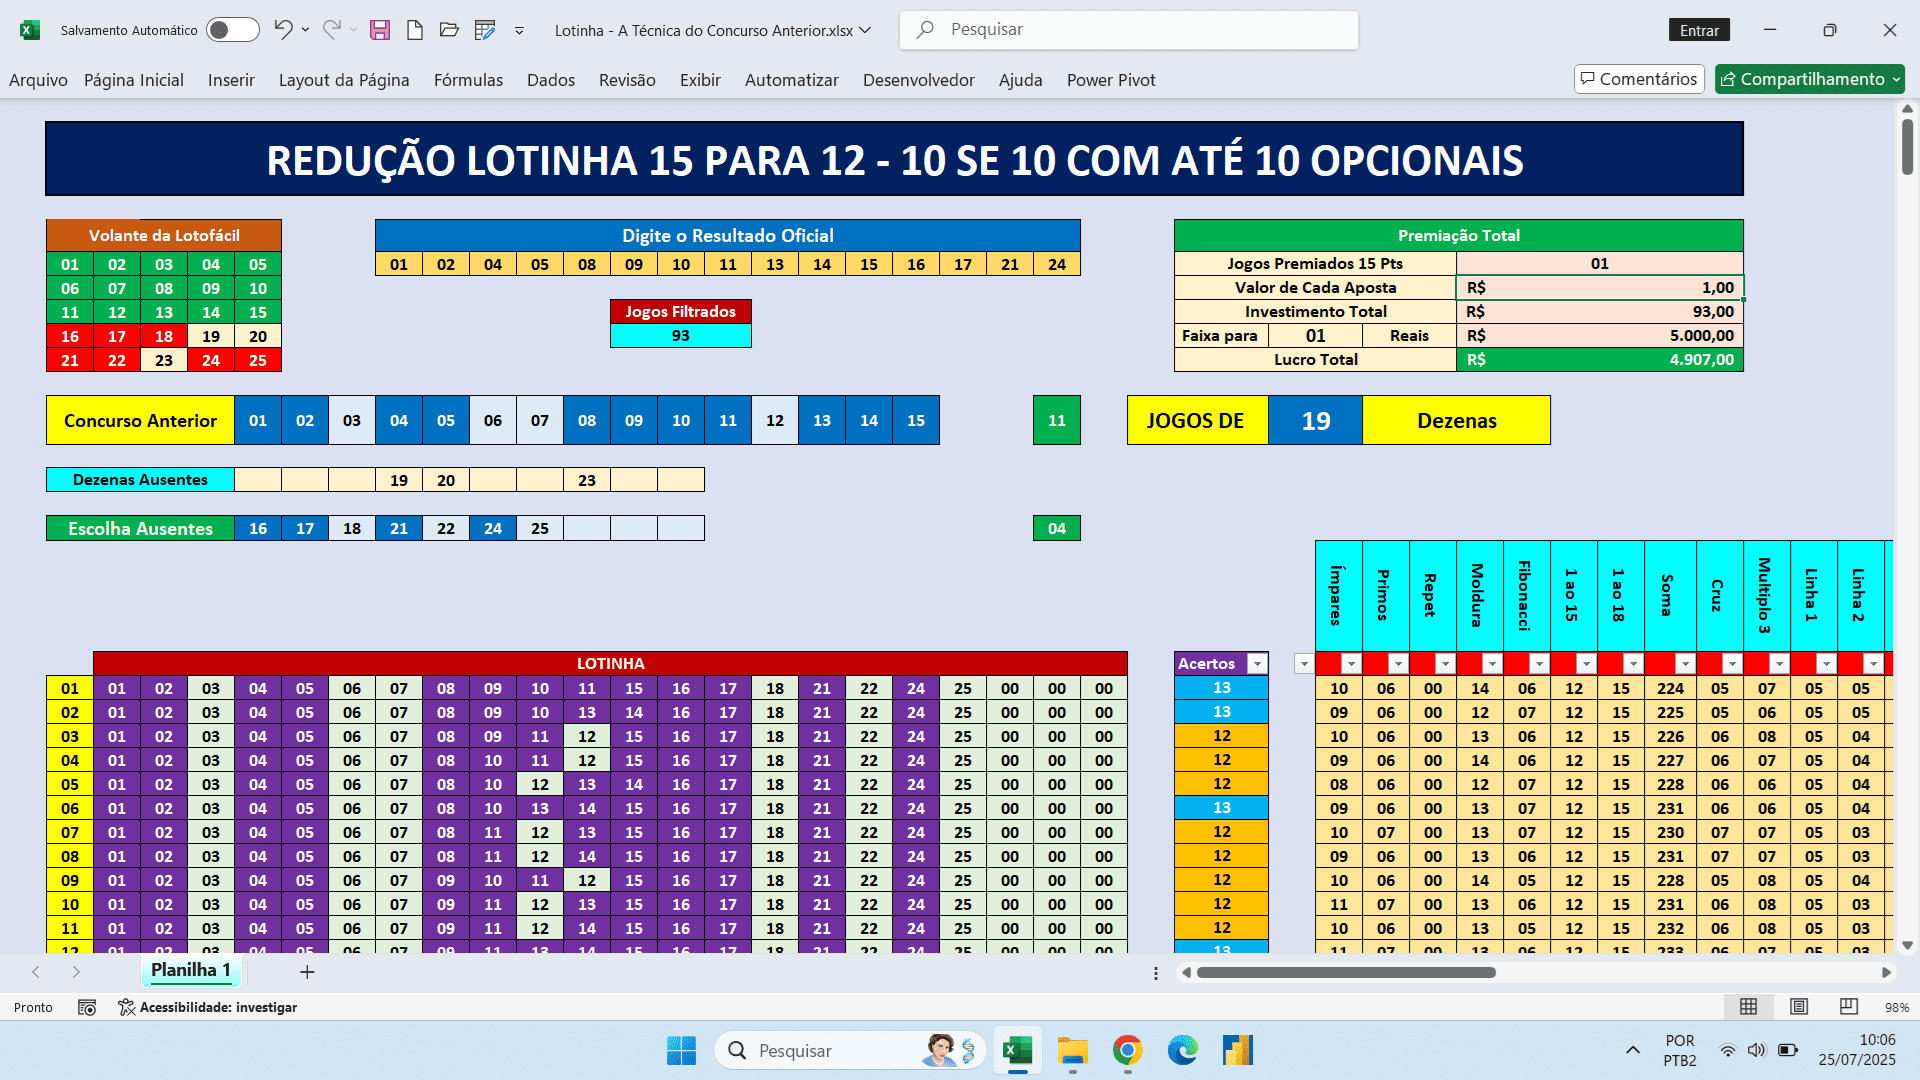This screenshot has width=1920, height=1080.
Task: Click the horizontal scrollbar thumb
Action: tap(1345, 972)
